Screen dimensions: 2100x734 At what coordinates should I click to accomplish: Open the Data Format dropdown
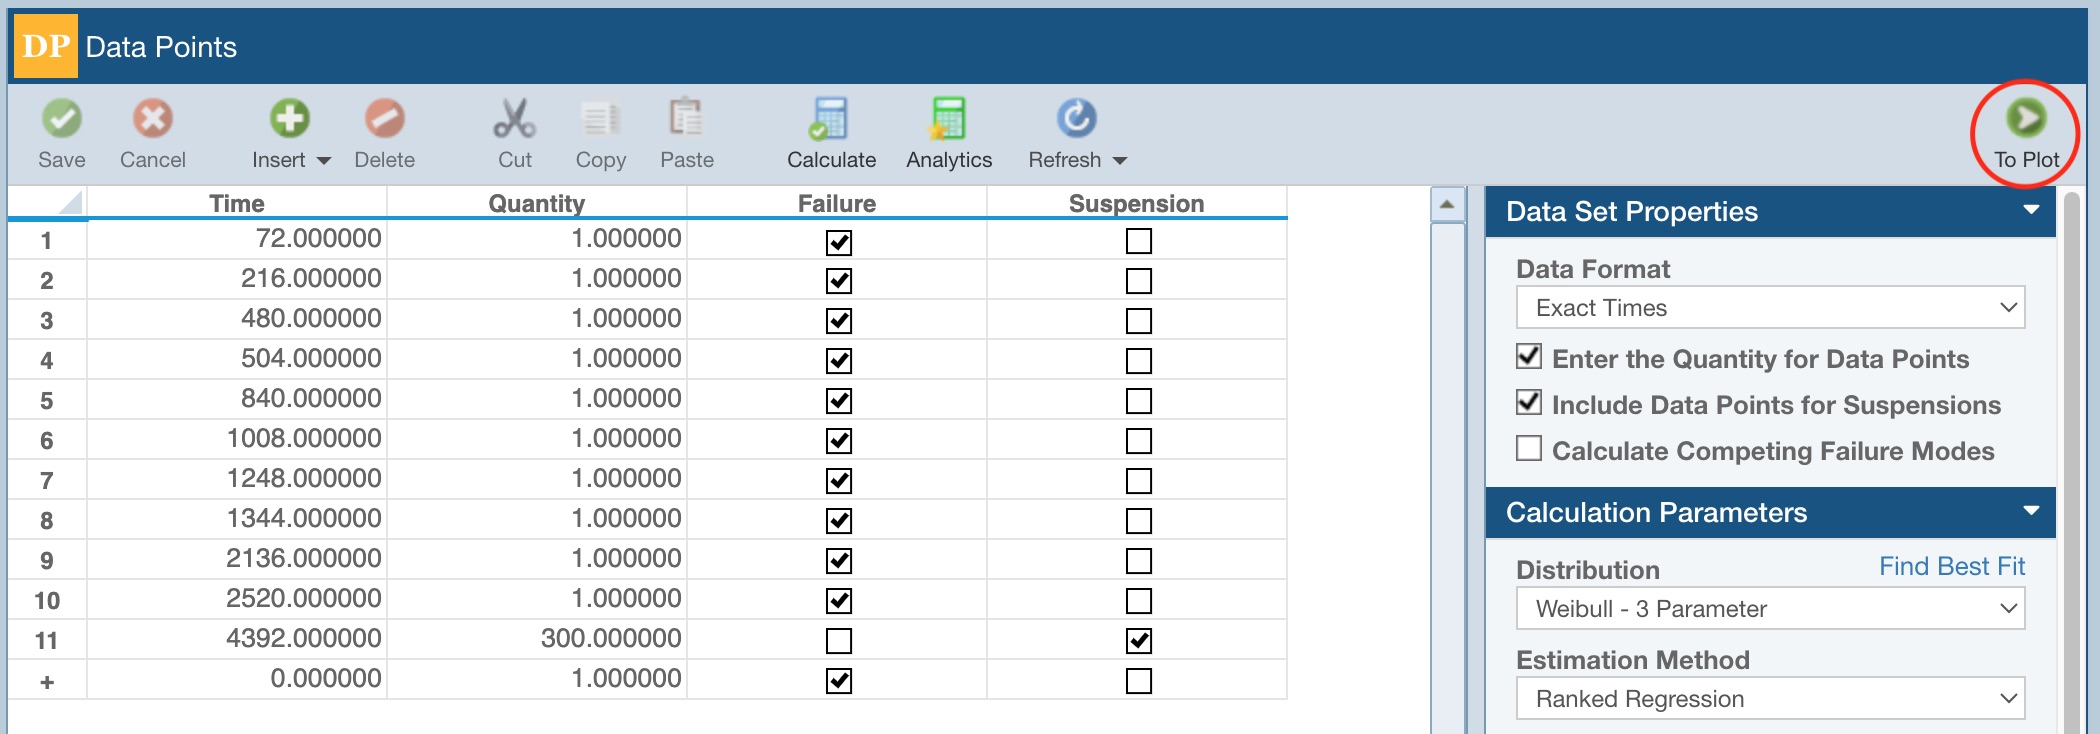click(x=1770, y=308)
